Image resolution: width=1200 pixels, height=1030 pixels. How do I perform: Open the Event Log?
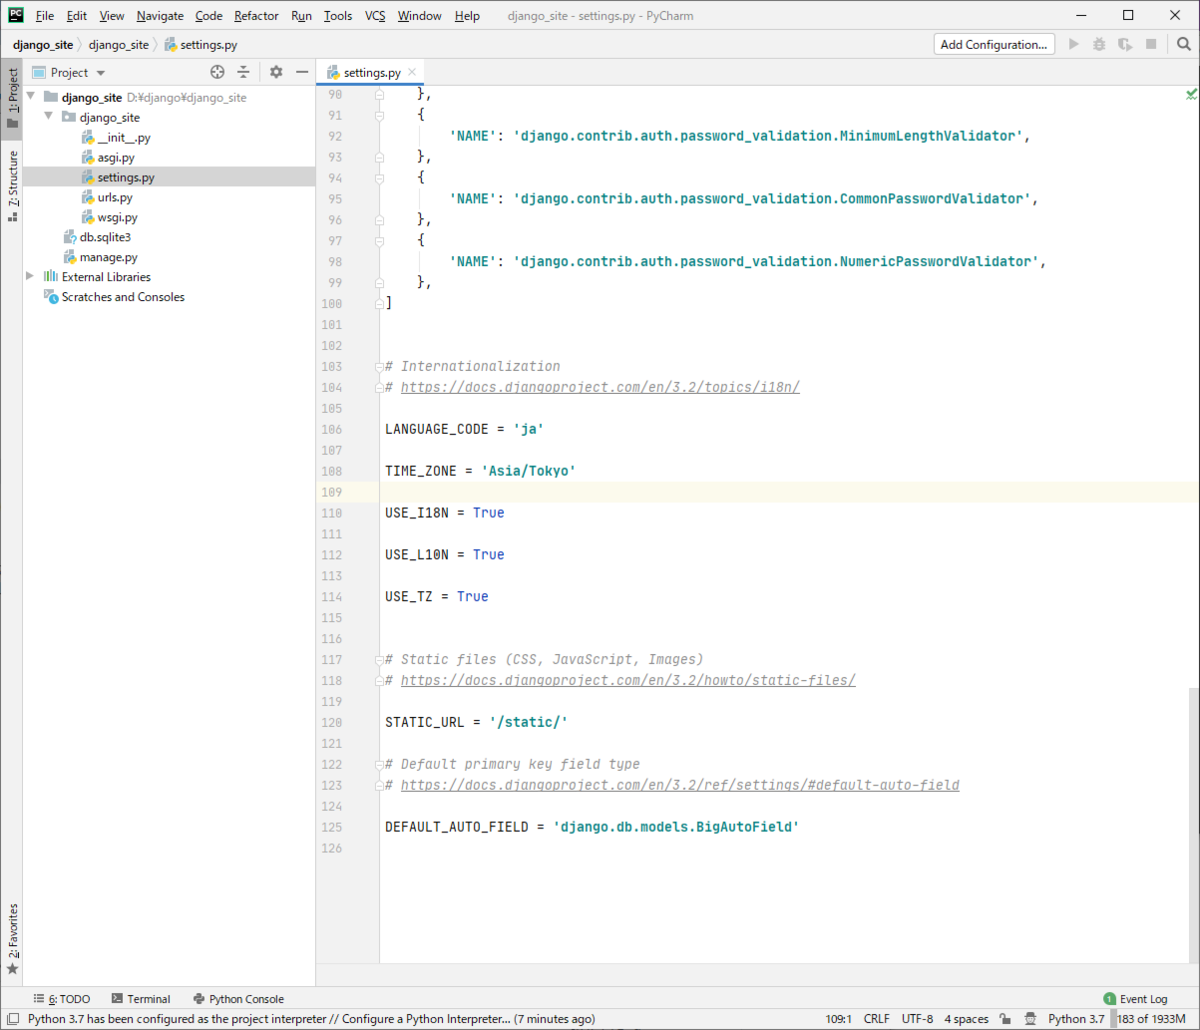click(x=1135, y=998)
